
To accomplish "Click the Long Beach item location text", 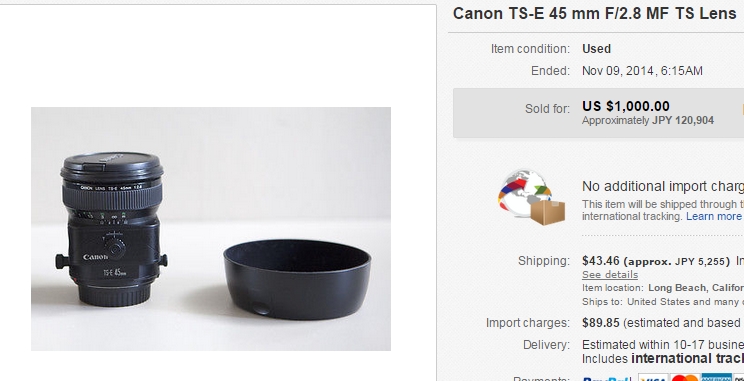I will pos(696,288).
